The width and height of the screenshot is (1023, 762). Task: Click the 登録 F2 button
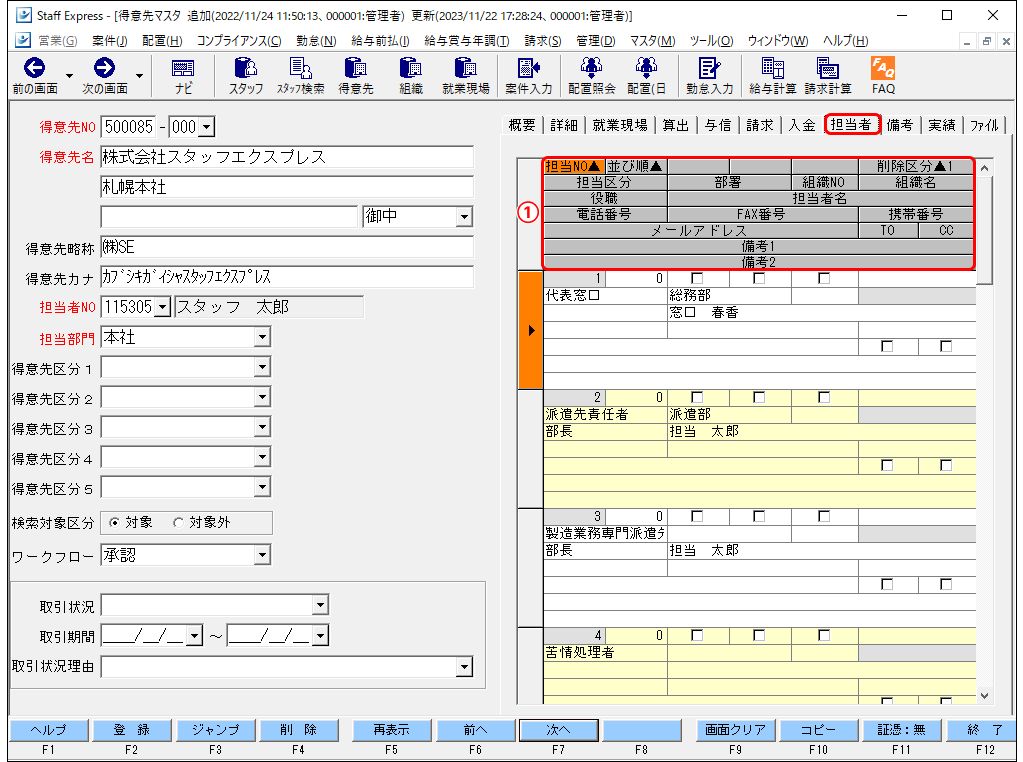pos(132,730)
